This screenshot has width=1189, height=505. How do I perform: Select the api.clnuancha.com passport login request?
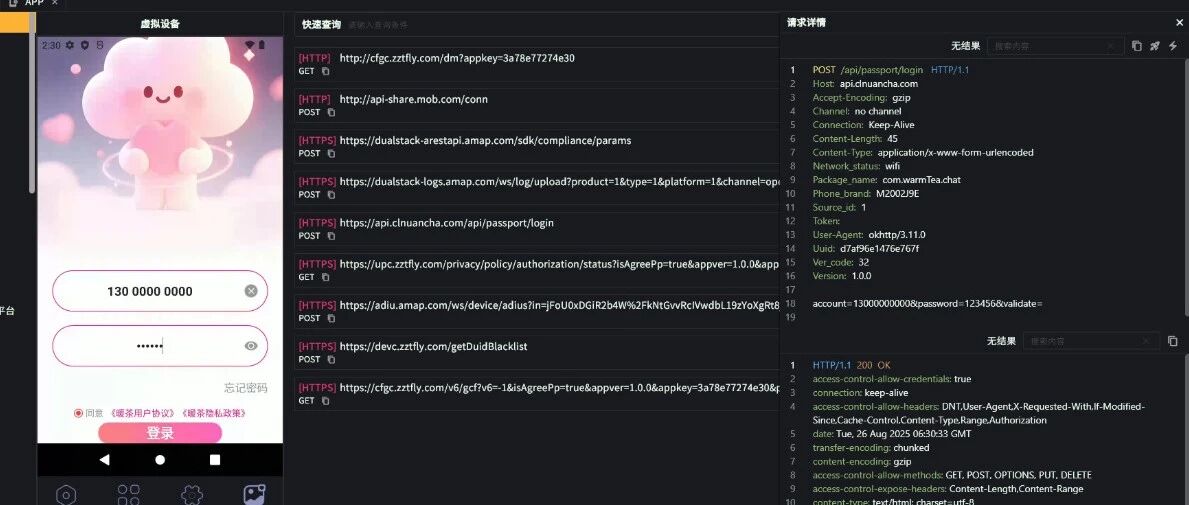[537, 228]
